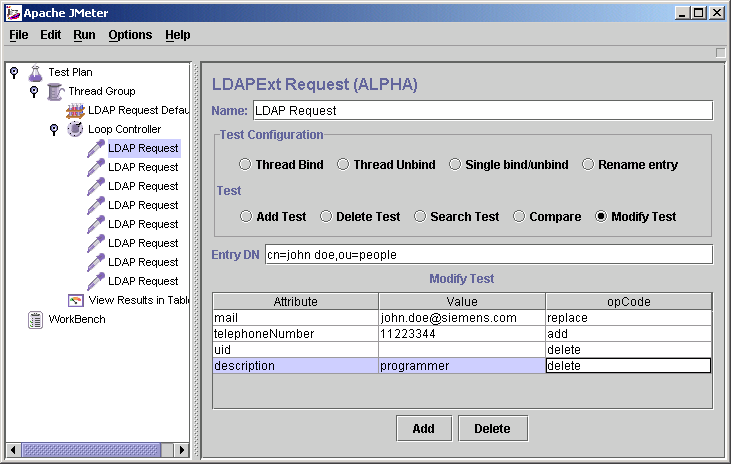Click the Entry DN text field
Screen dimensions: 731x464
point(488,255)
